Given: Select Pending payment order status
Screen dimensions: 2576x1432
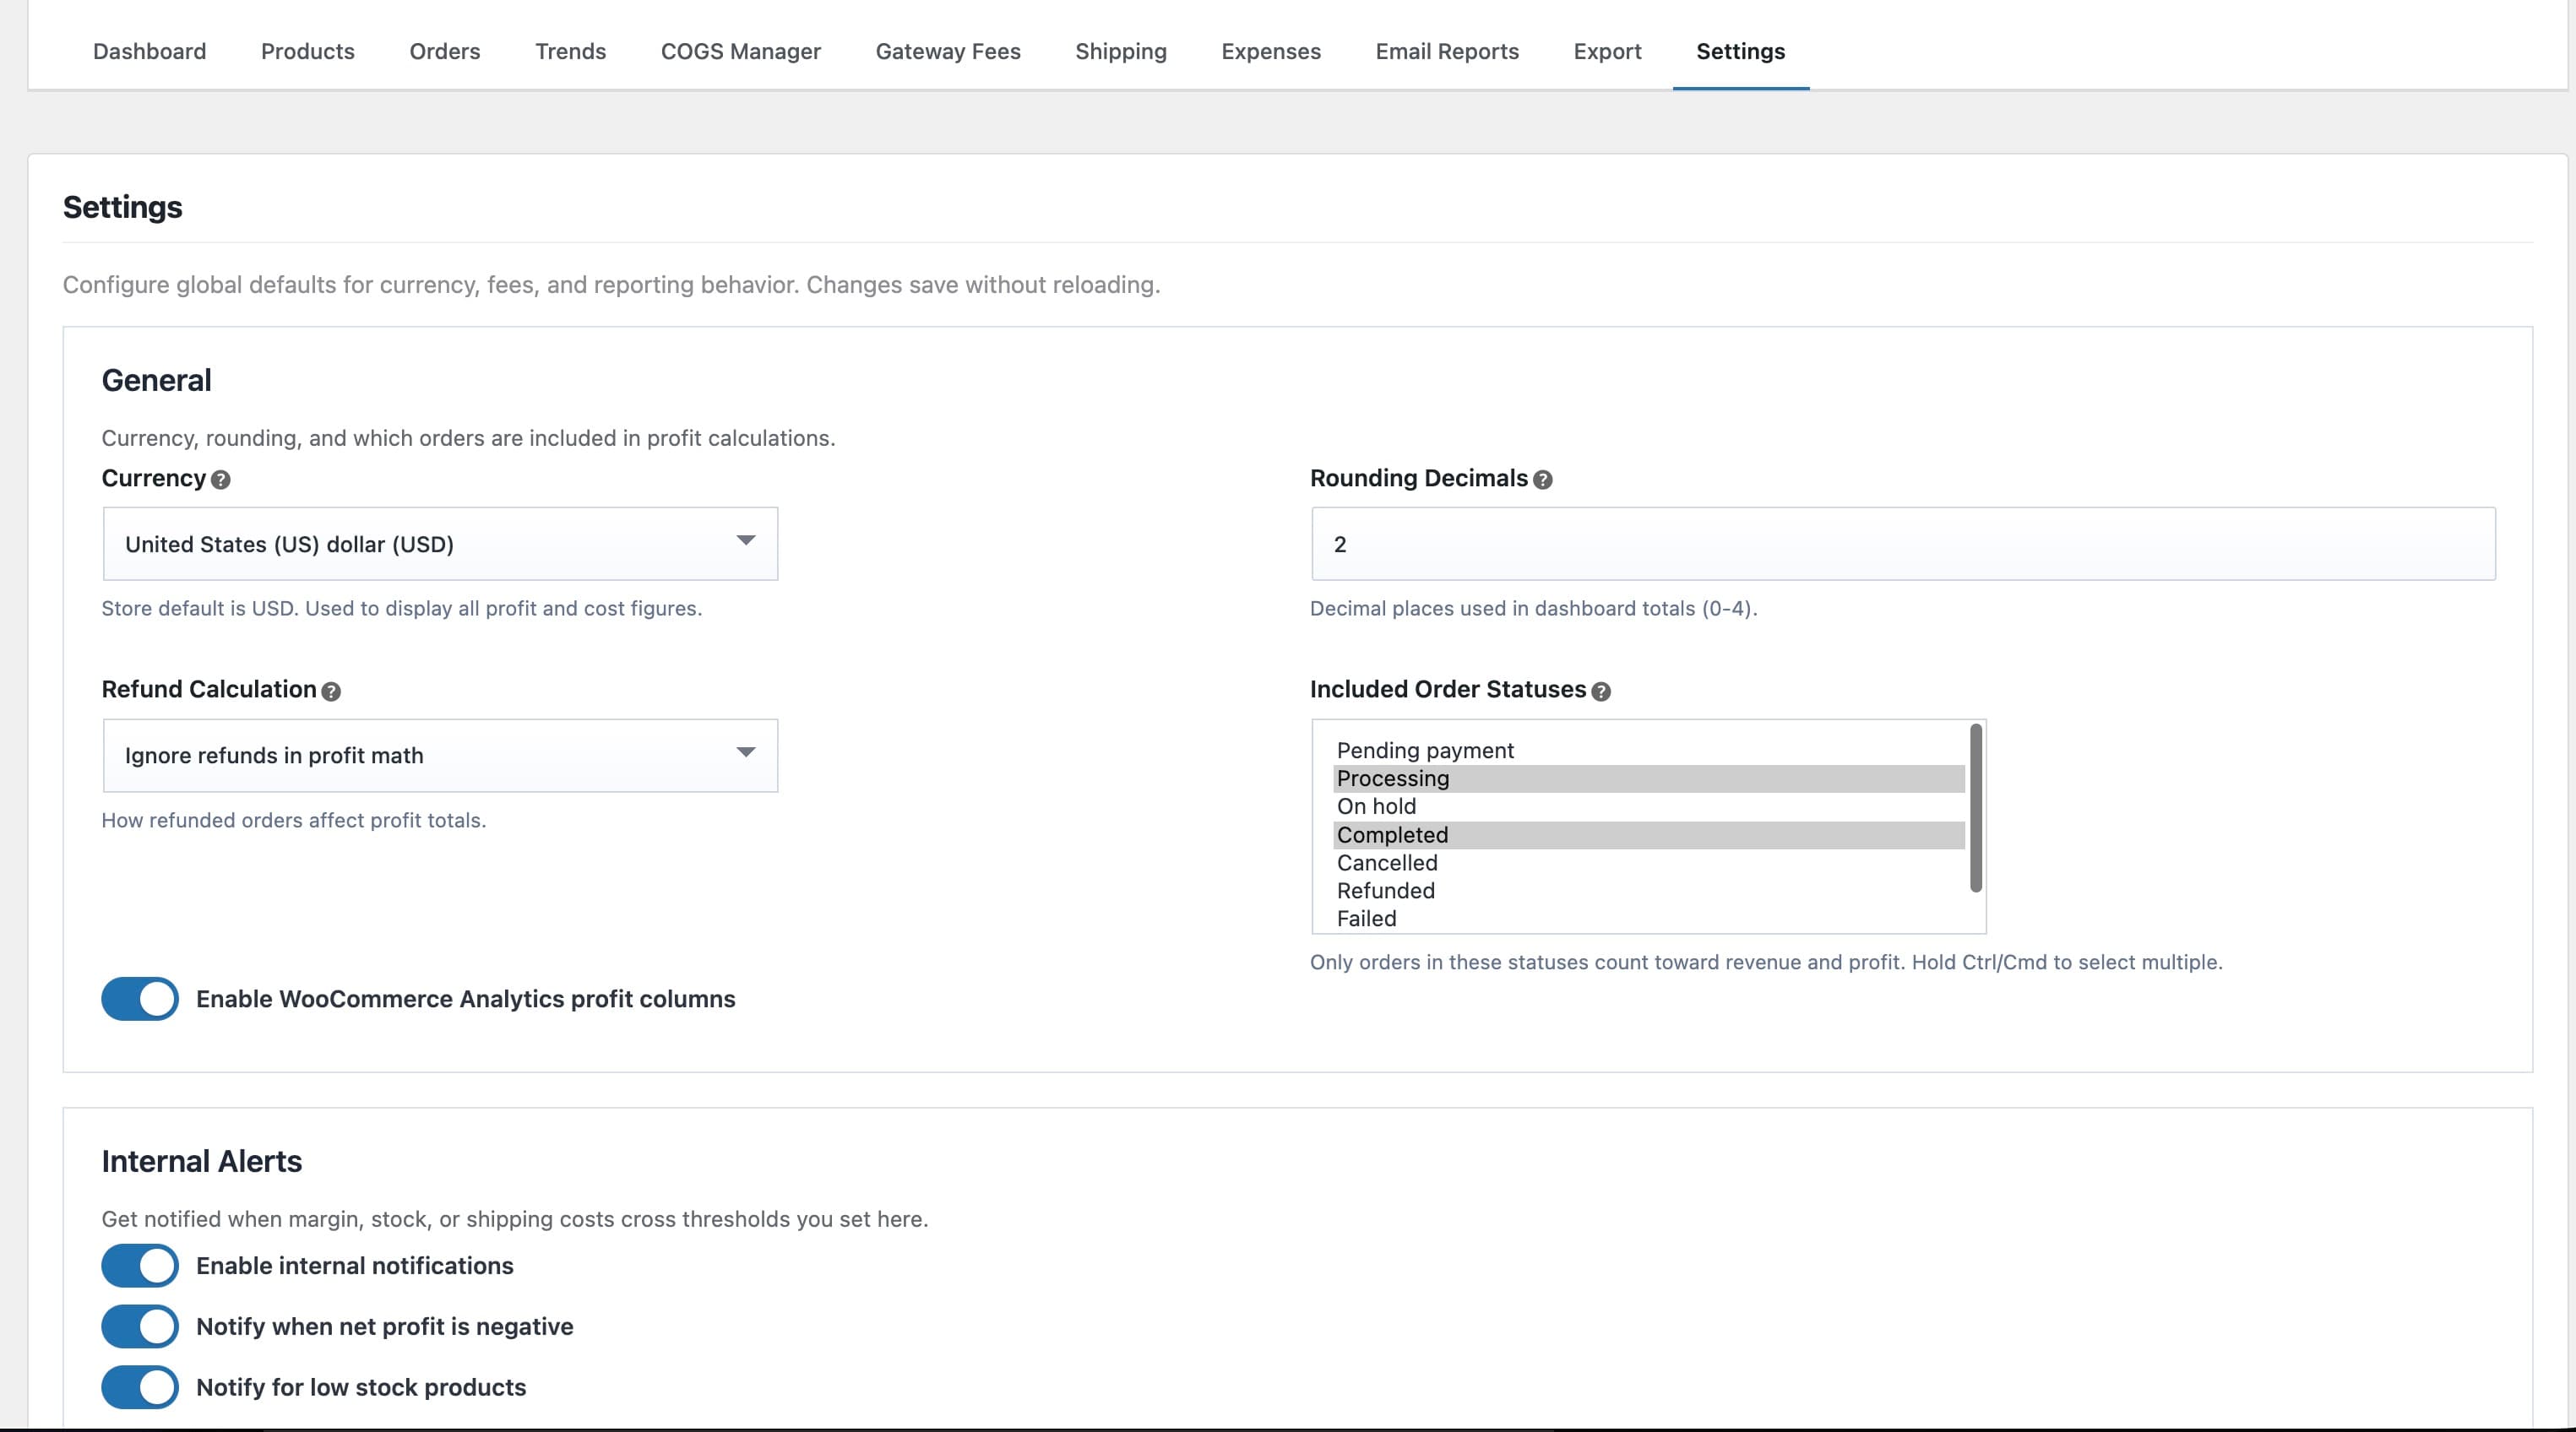Looking at the screenshot, I should pyautogui.click(x=1649, y=751).
